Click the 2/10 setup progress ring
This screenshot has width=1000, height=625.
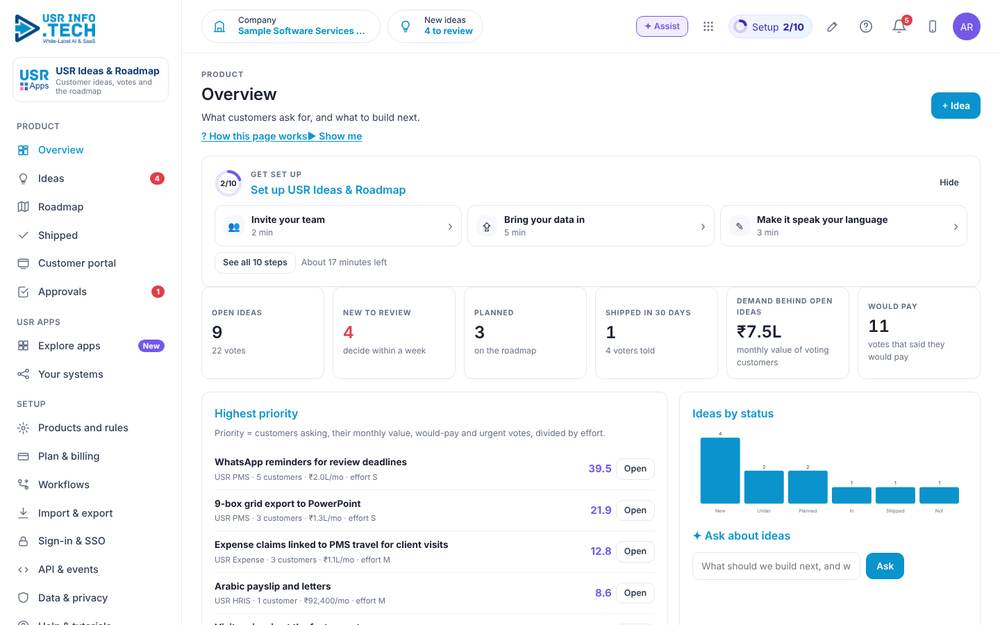pos(228,183)
